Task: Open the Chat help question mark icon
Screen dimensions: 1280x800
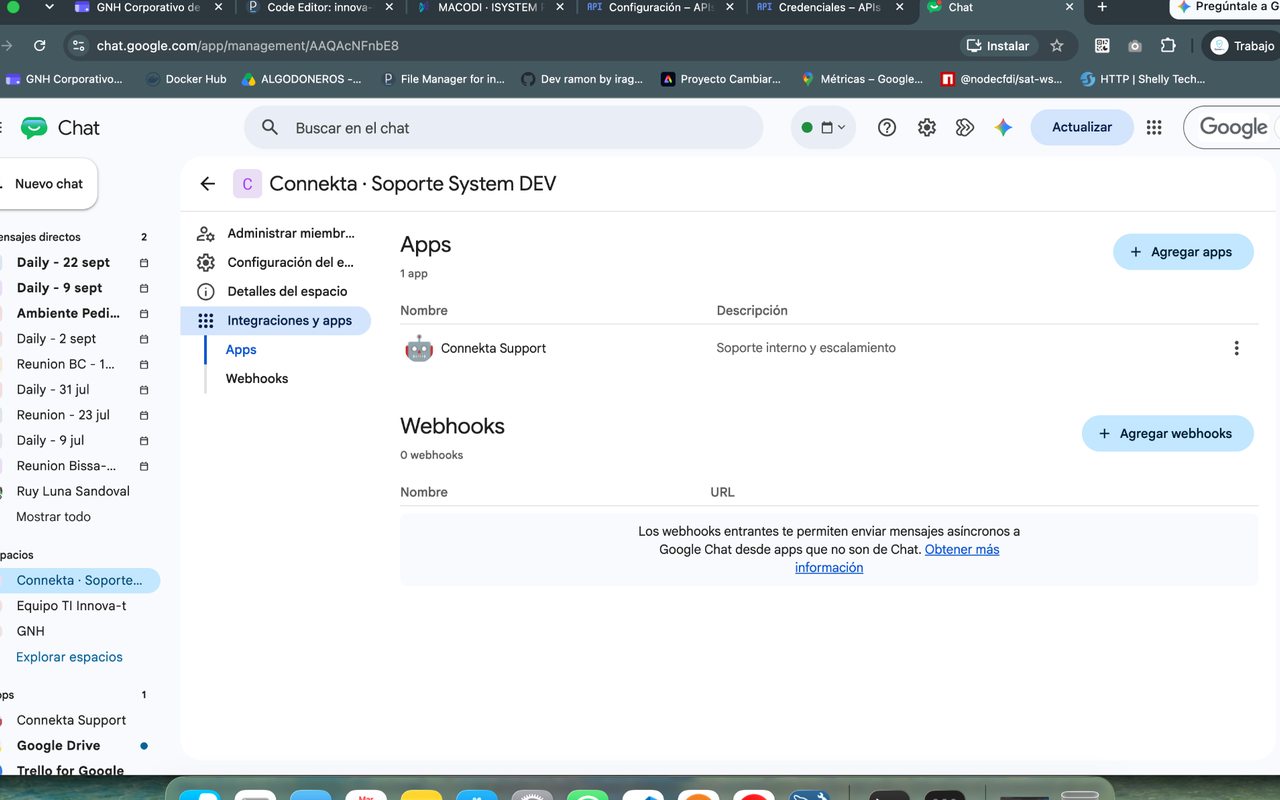Action: 886,128
